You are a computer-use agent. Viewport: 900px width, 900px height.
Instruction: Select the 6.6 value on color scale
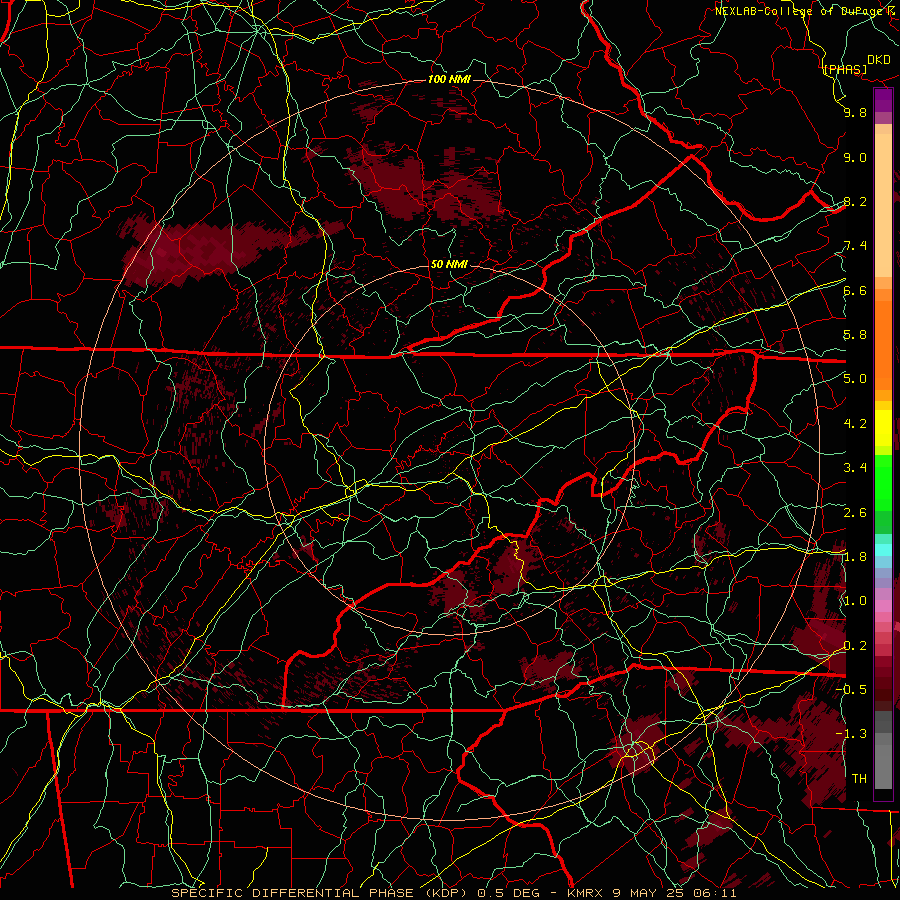855,290
